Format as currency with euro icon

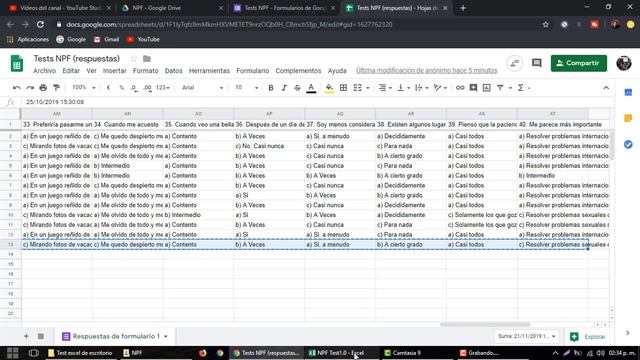[108, 88]
